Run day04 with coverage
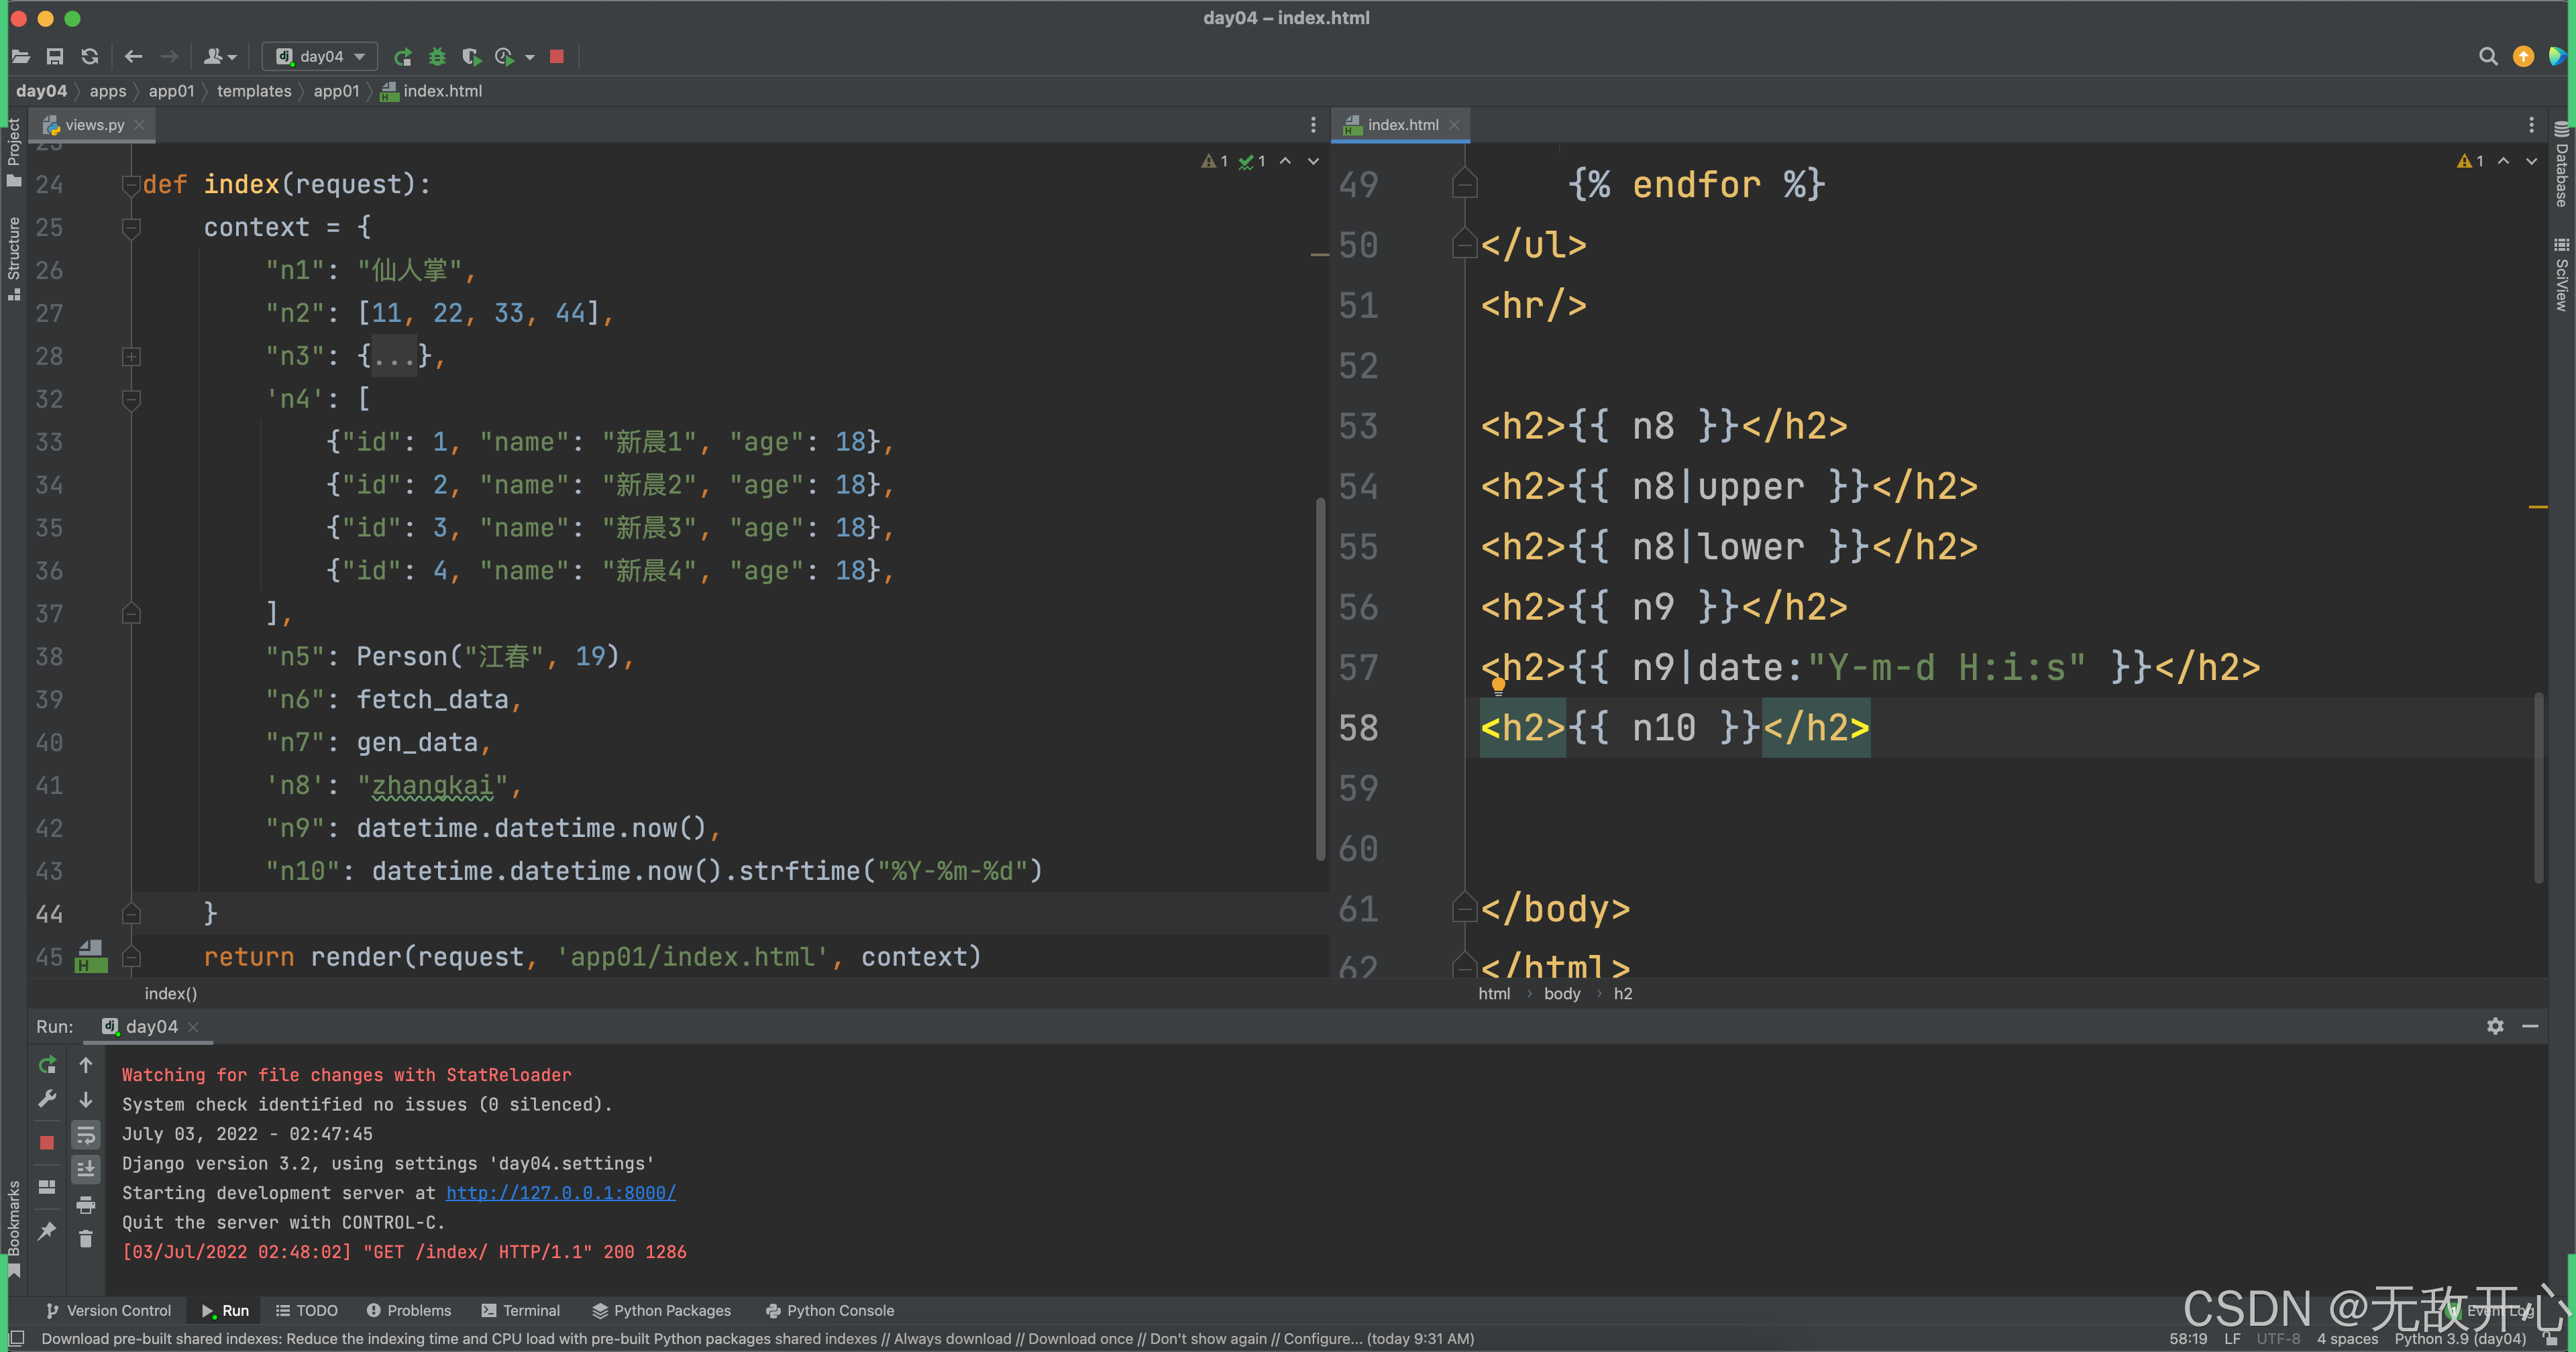This screenshot has width=2576, height=1352. pos(471,57)
